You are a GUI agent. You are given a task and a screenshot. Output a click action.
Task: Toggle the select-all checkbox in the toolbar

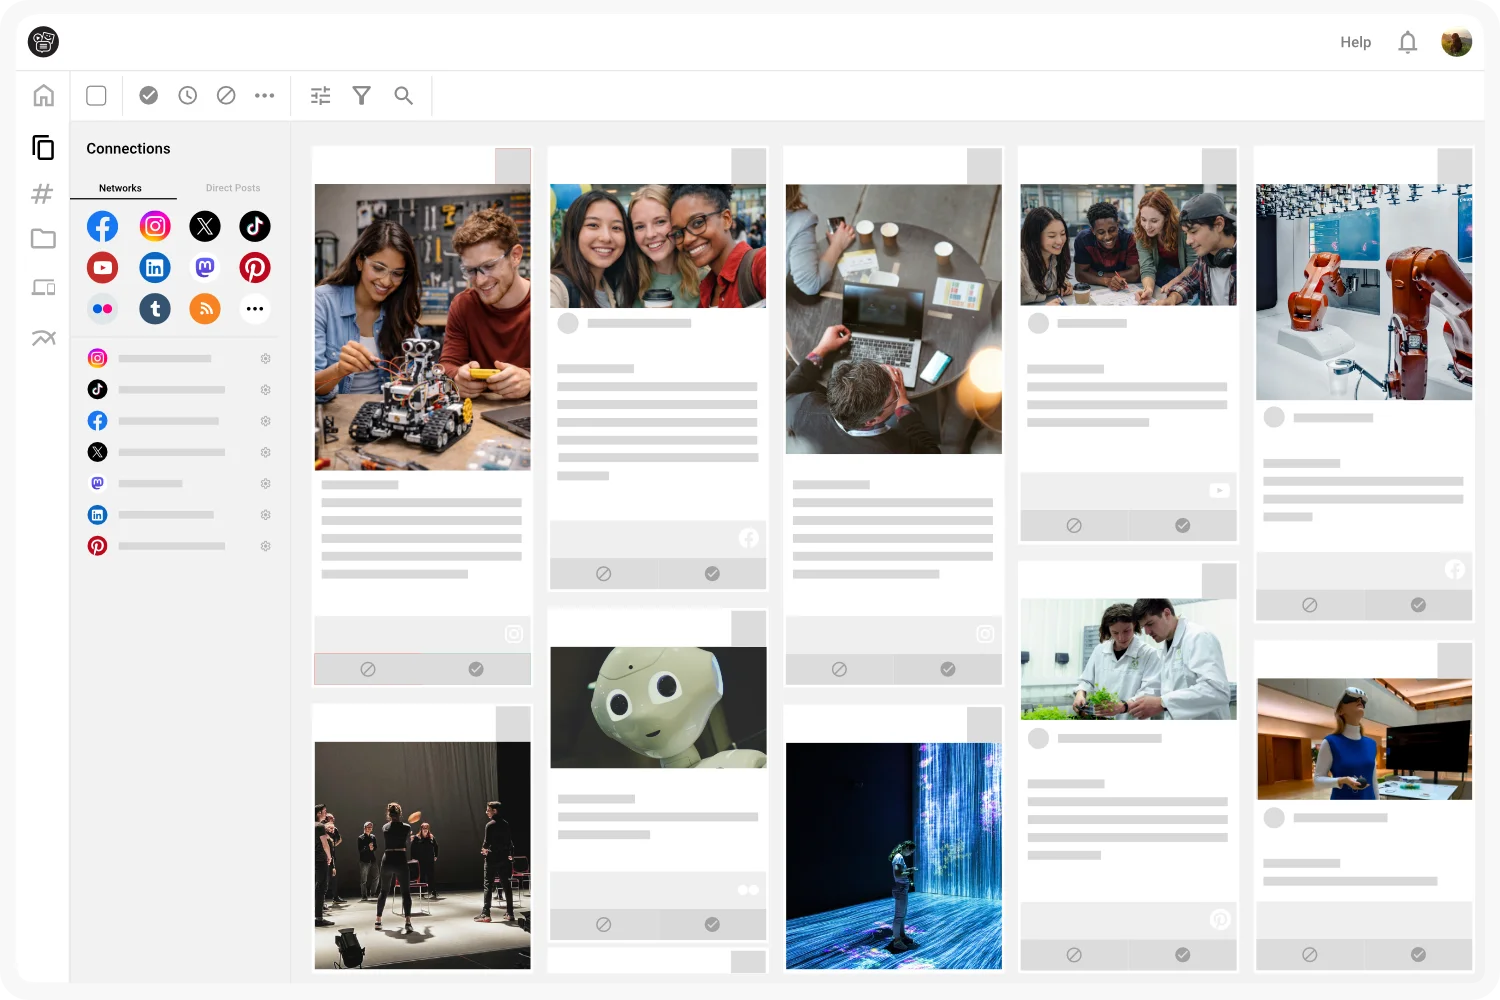[97, 96]
